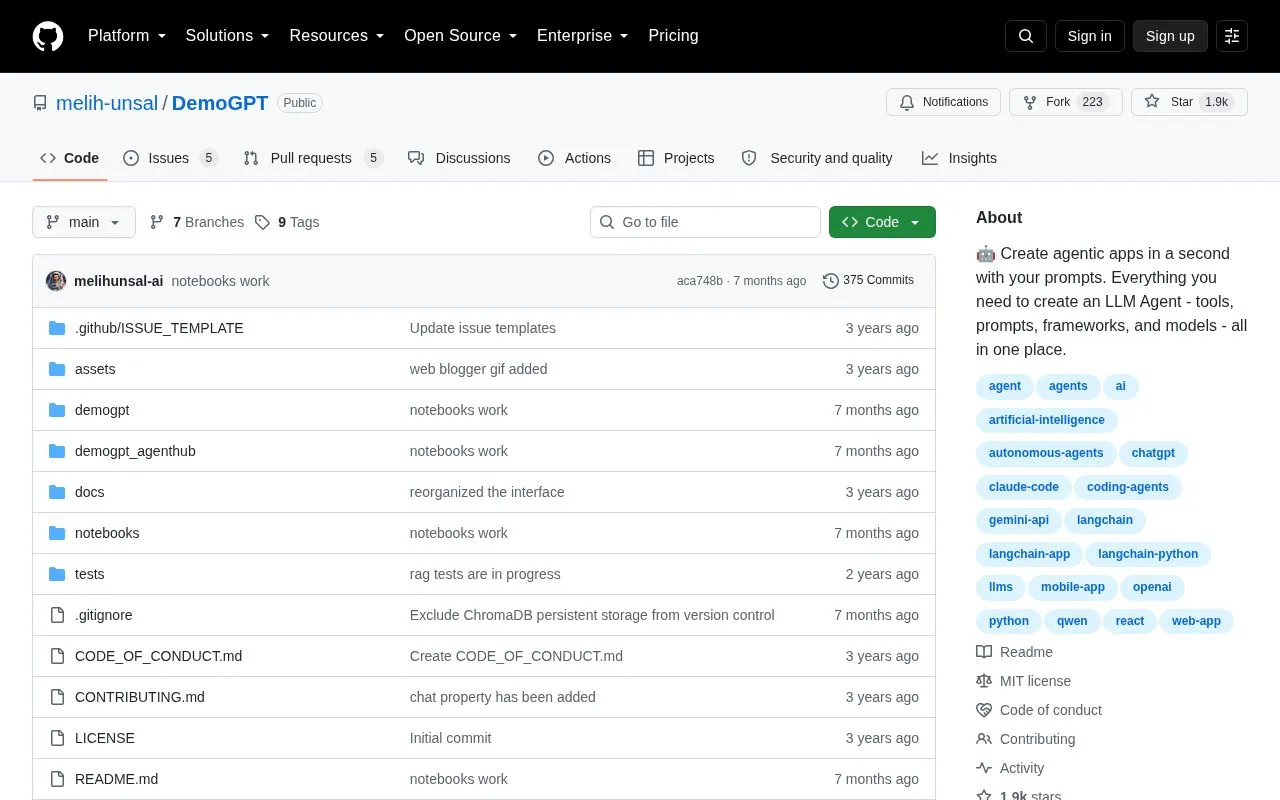The height and width of the screenshot is (800, 1280).
Task: Click the folder icon beside docs
Action: (57, 492)
